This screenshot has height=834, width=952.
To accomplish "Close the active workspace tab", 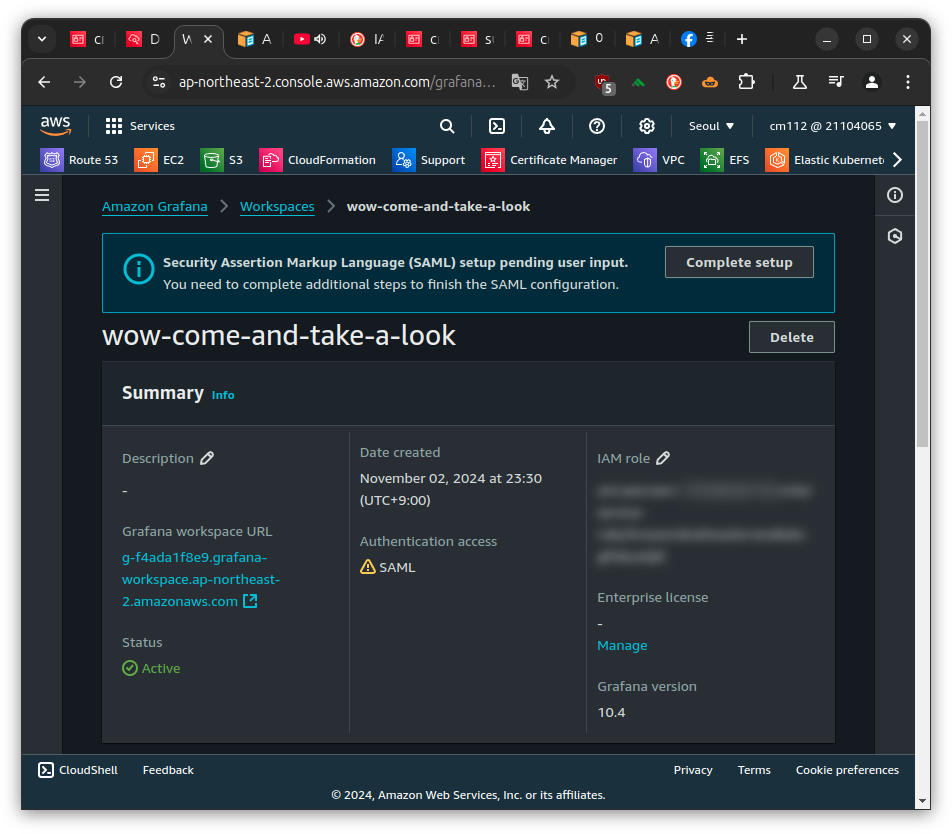I will [208, 39].
